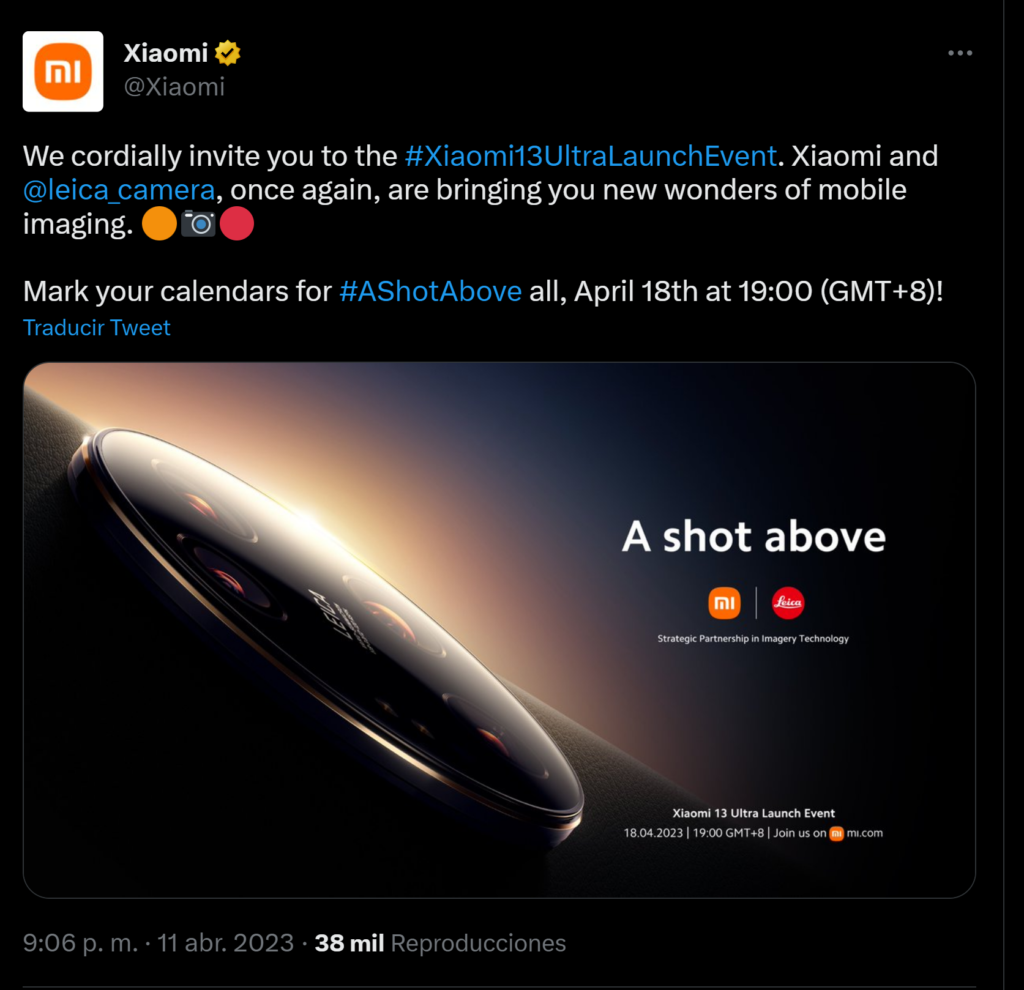Select the Mi logo inside the event poster
1024x990 pixels.
click(x=722, y=604)
